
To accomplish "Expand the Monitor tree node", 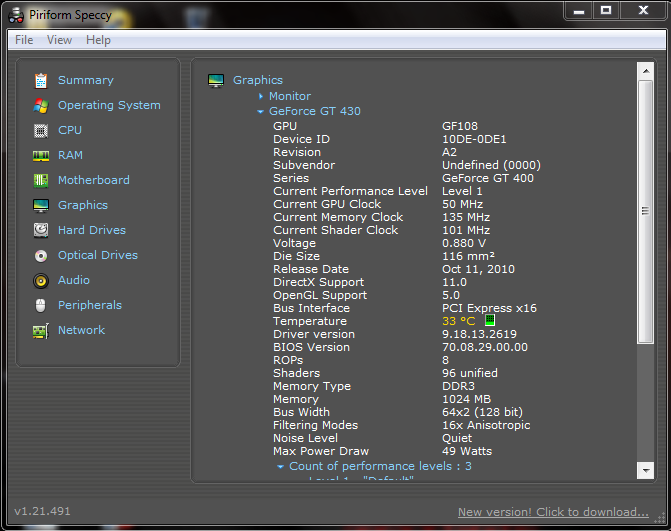I will pos(261,96).
